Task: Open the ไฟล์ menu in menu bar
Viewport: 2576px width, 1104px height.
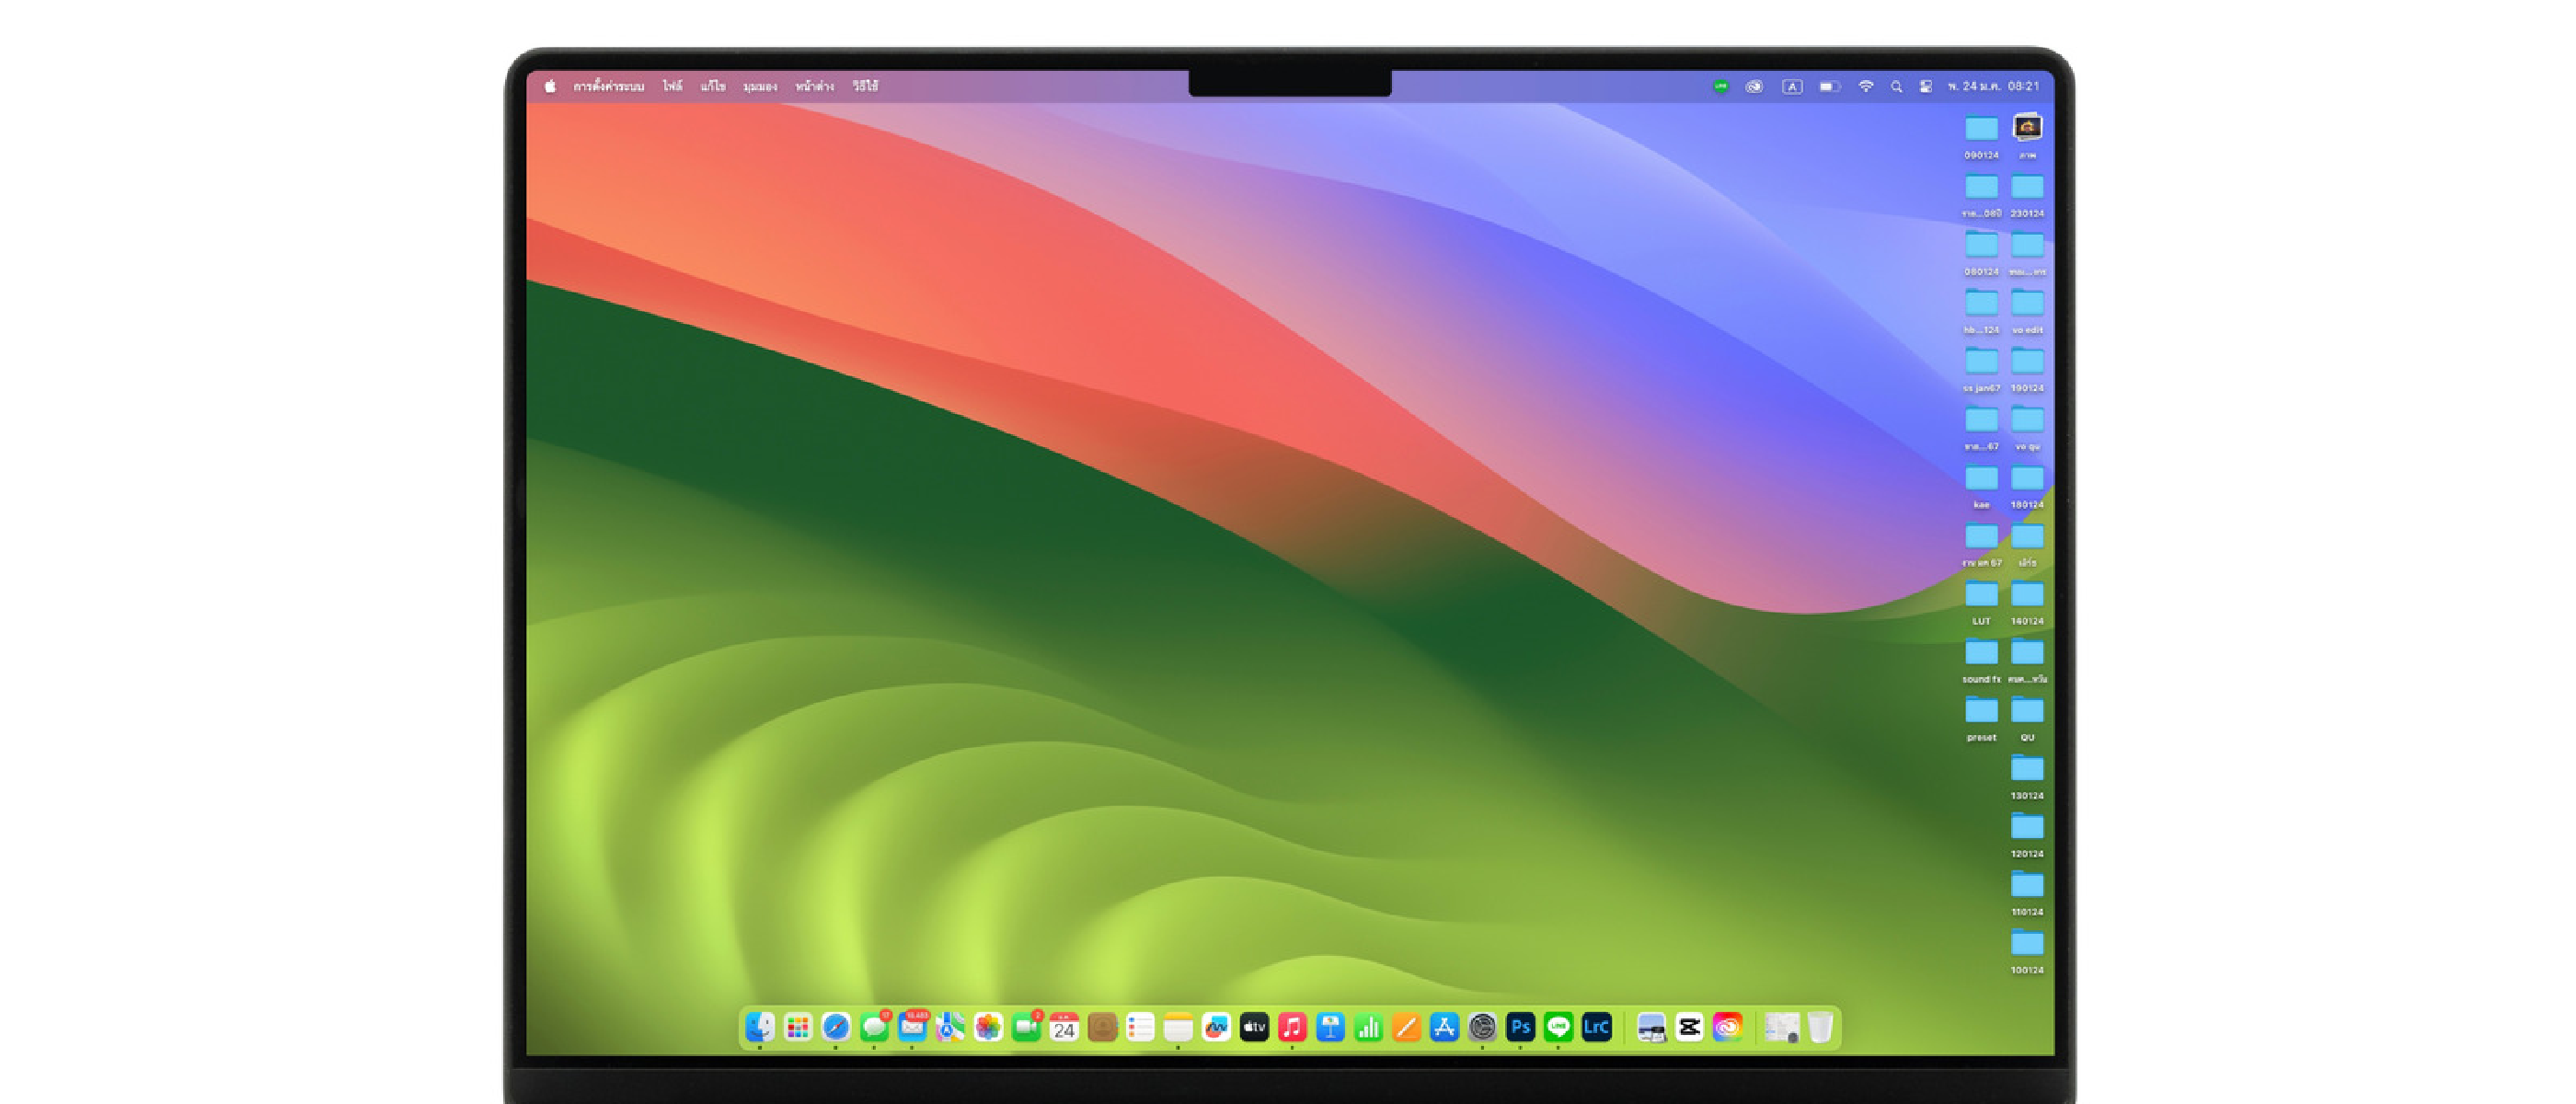Action: 672,86
